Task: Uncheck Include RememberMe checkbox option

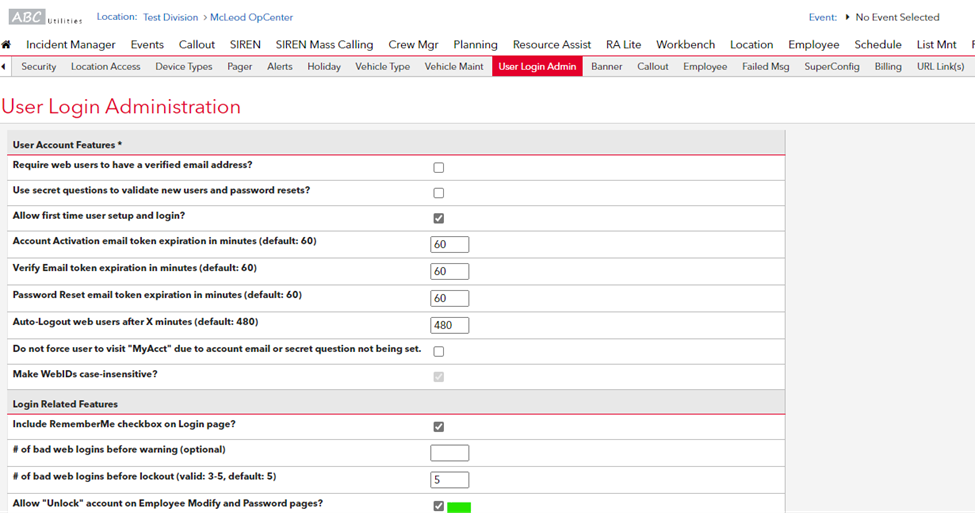Action: click(438, 427)
